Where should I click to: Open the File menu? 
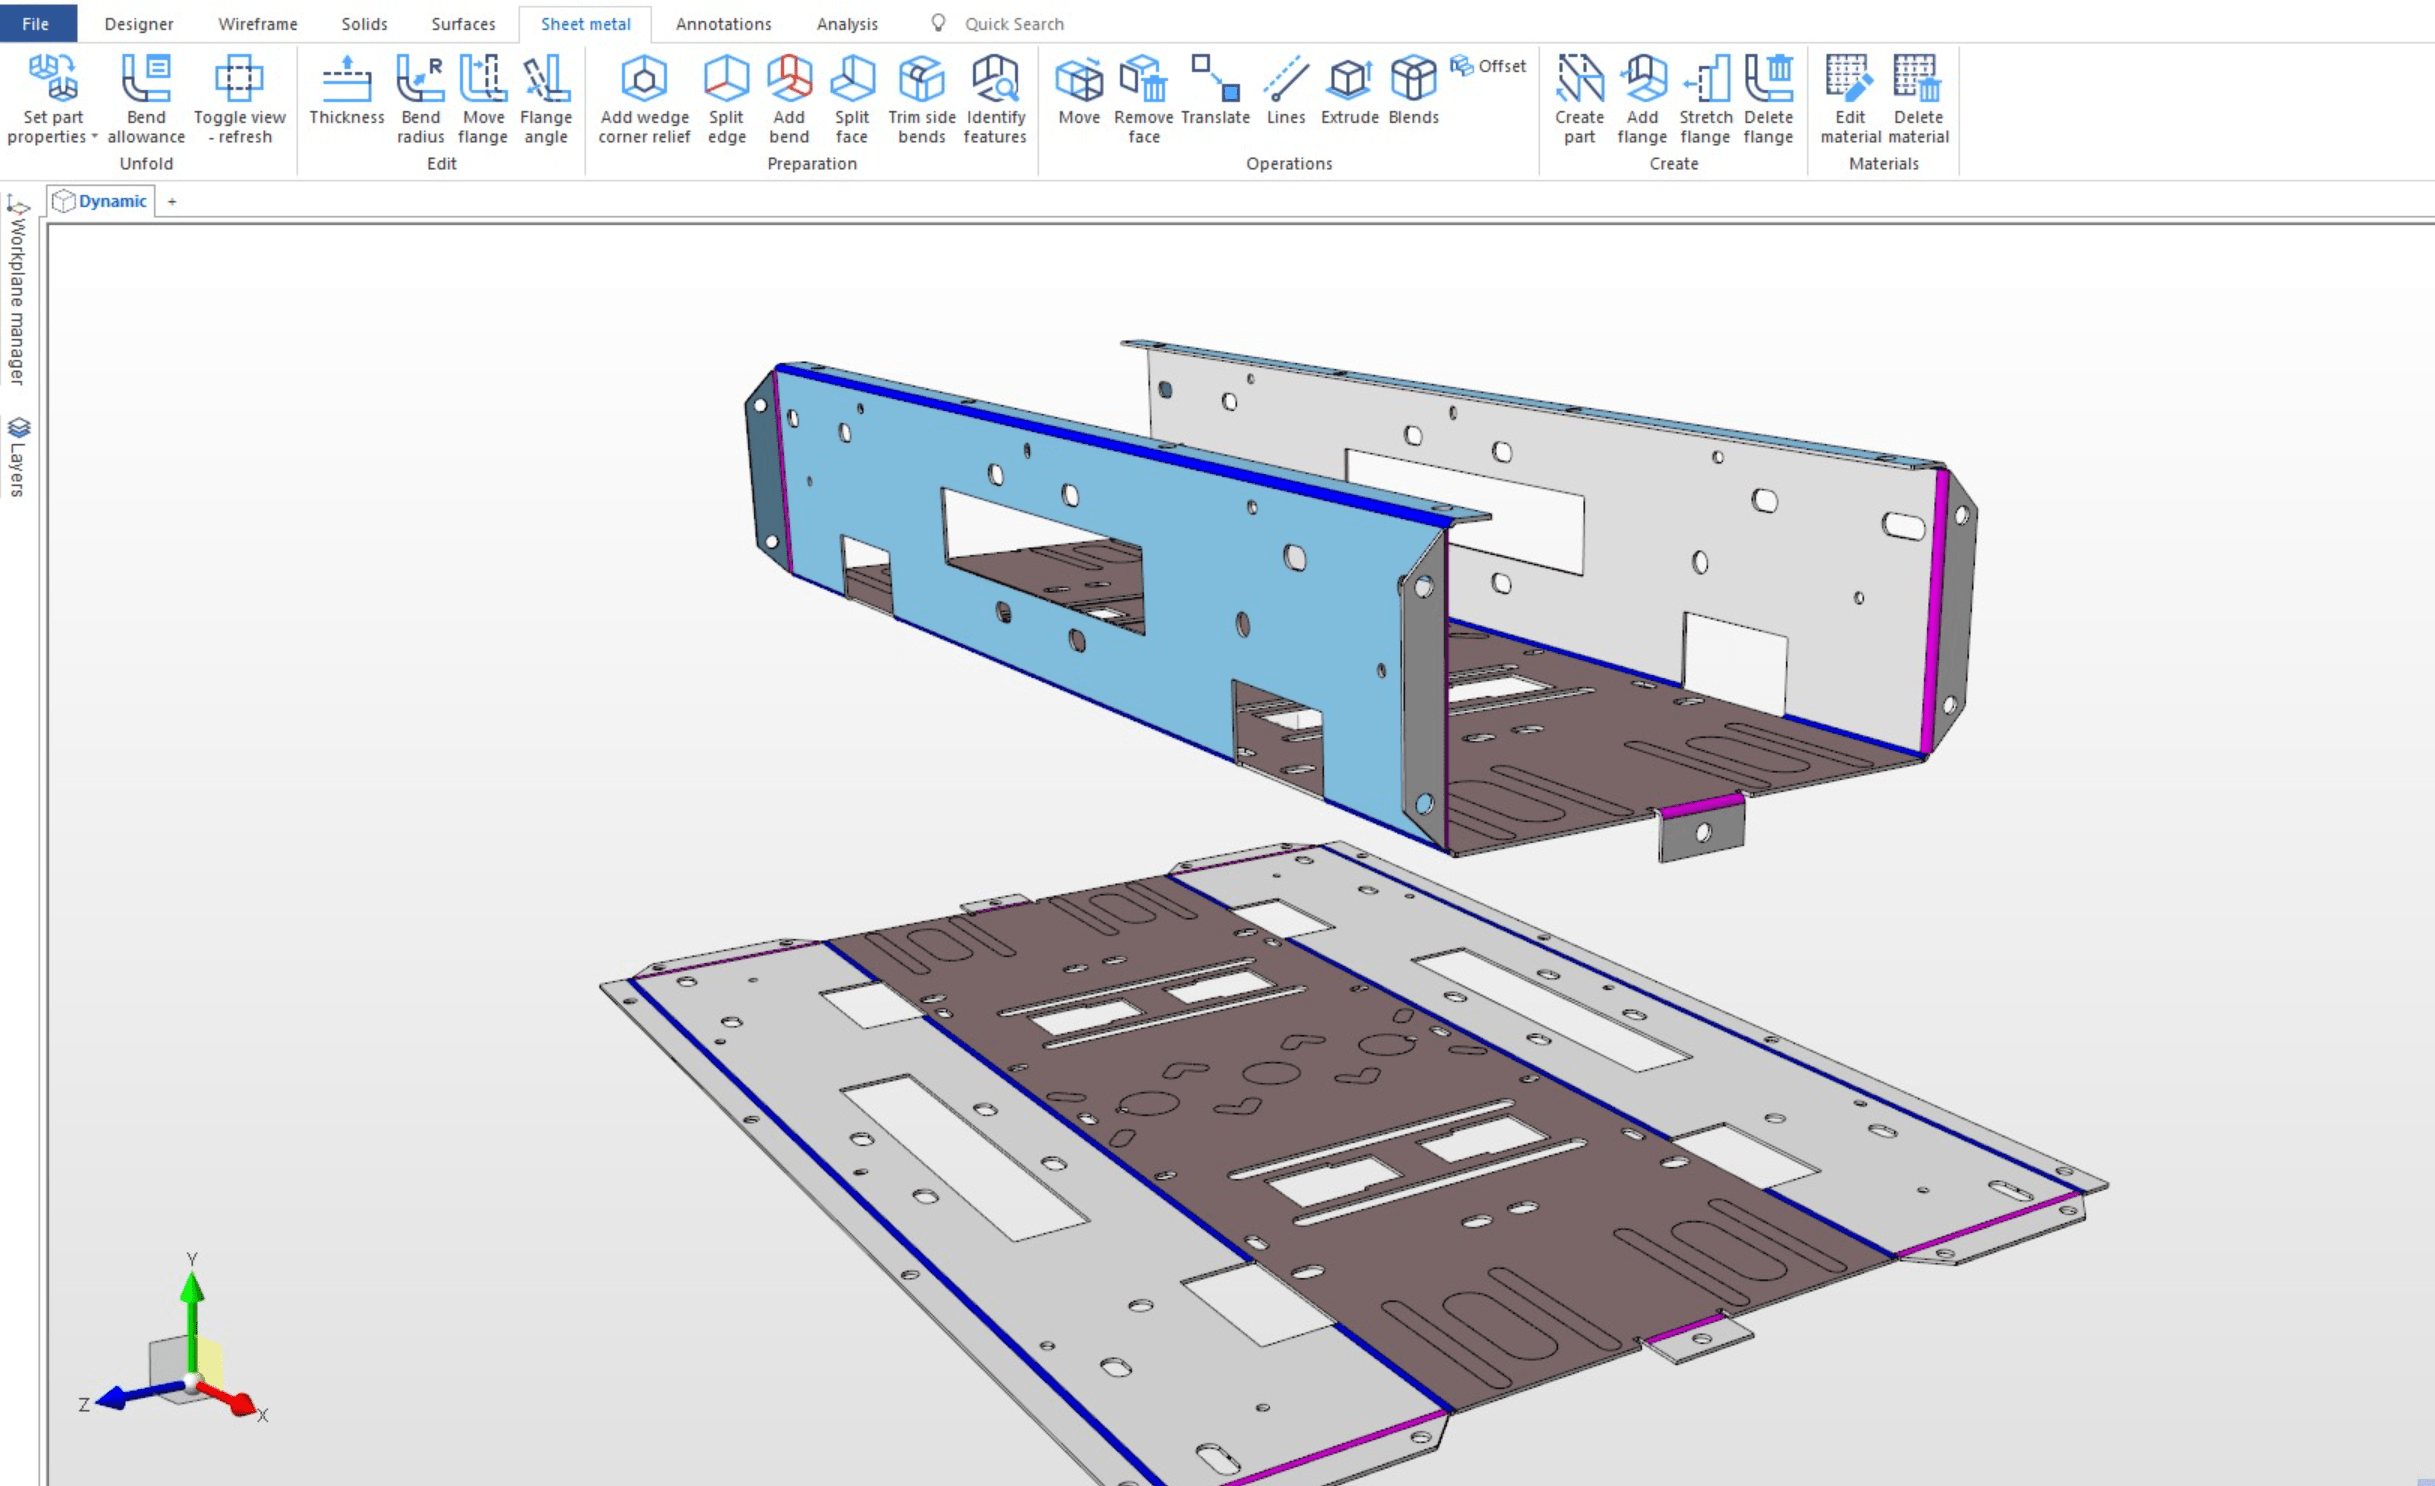click(37, 23)
